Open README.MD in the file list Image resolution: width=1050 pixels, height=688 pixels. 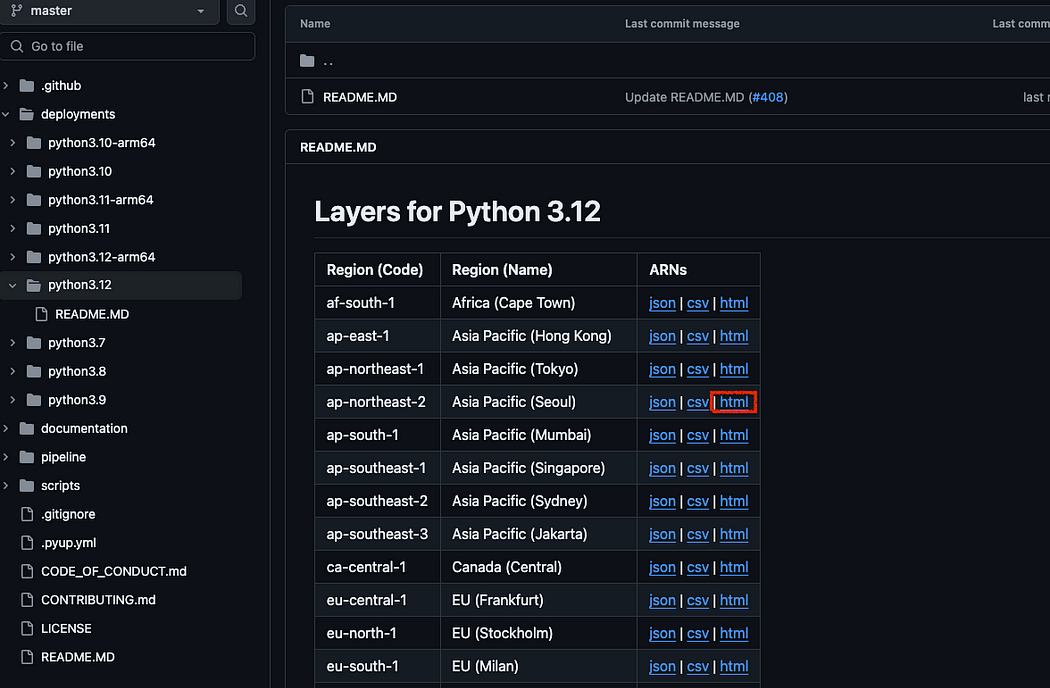(x=360, y=97)
